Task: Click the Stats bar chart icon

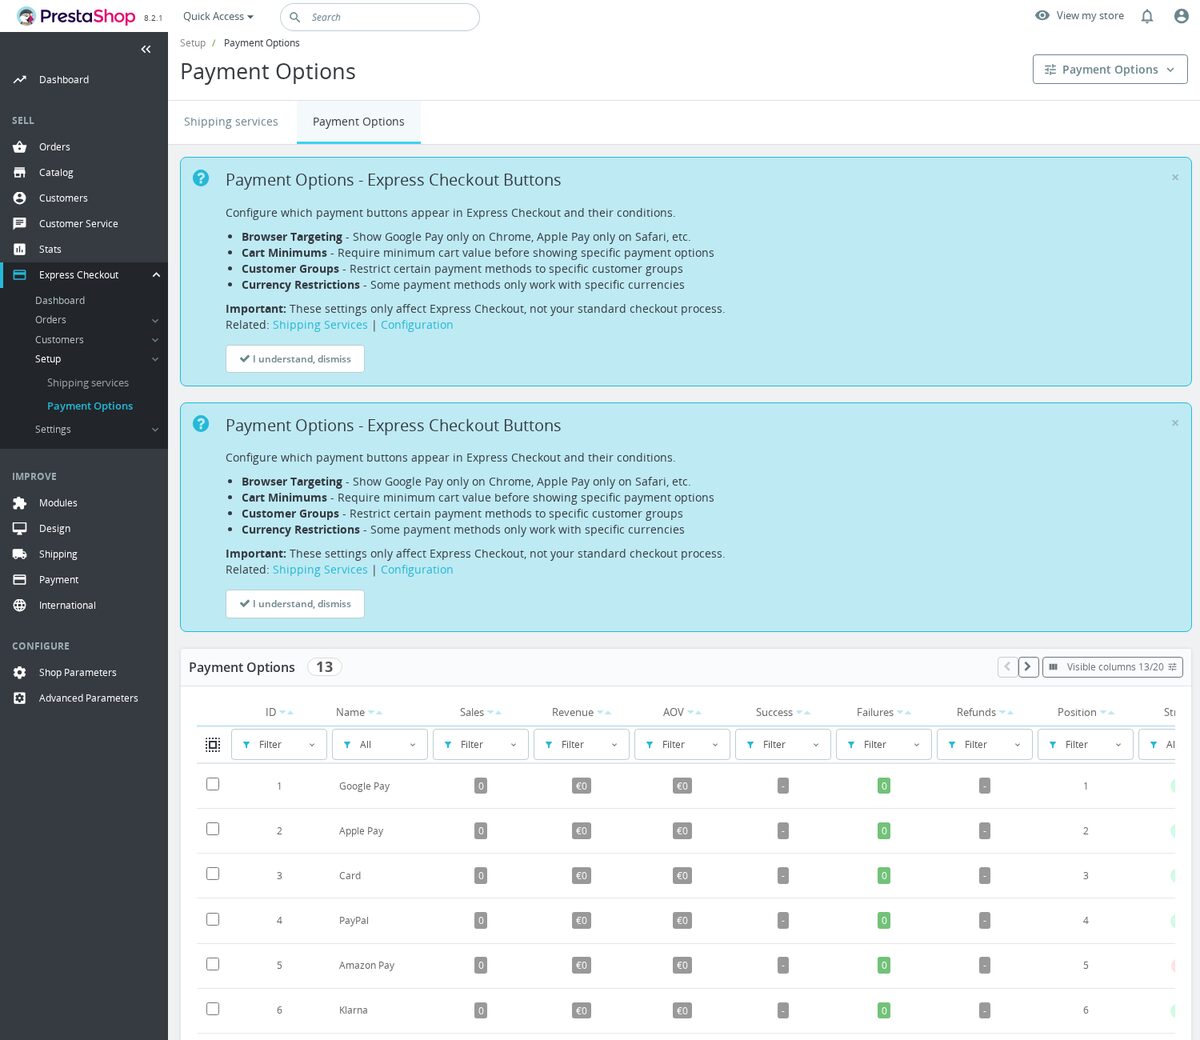Action: click(19, 249)
